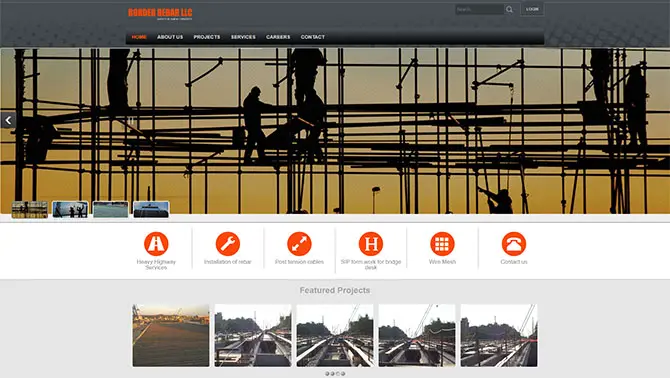This screenshot has height=378, width=670.
Task: Open the Installation of rebar text link
Action: pos(228,262)
